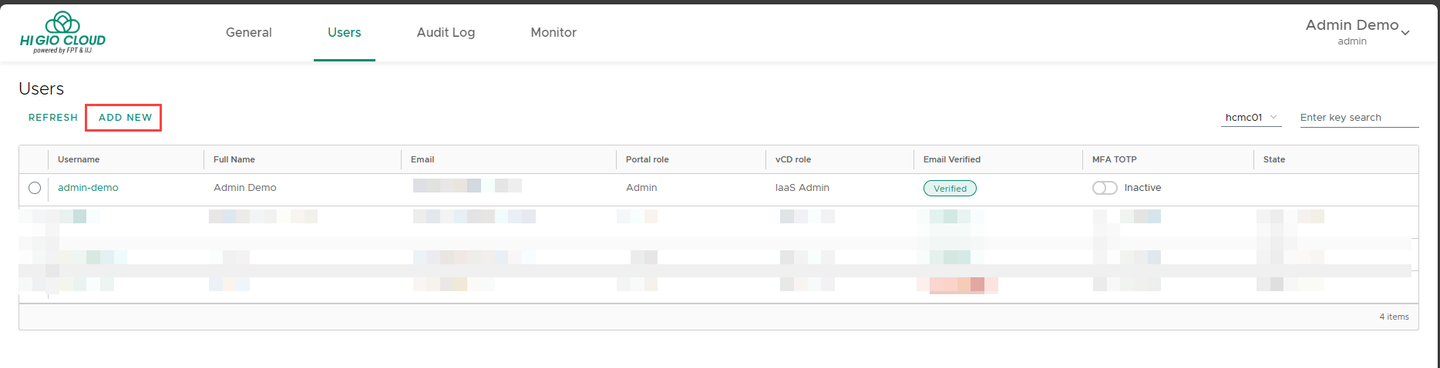
Task: Focus the Enter key search field
Action: point(1358,117)
